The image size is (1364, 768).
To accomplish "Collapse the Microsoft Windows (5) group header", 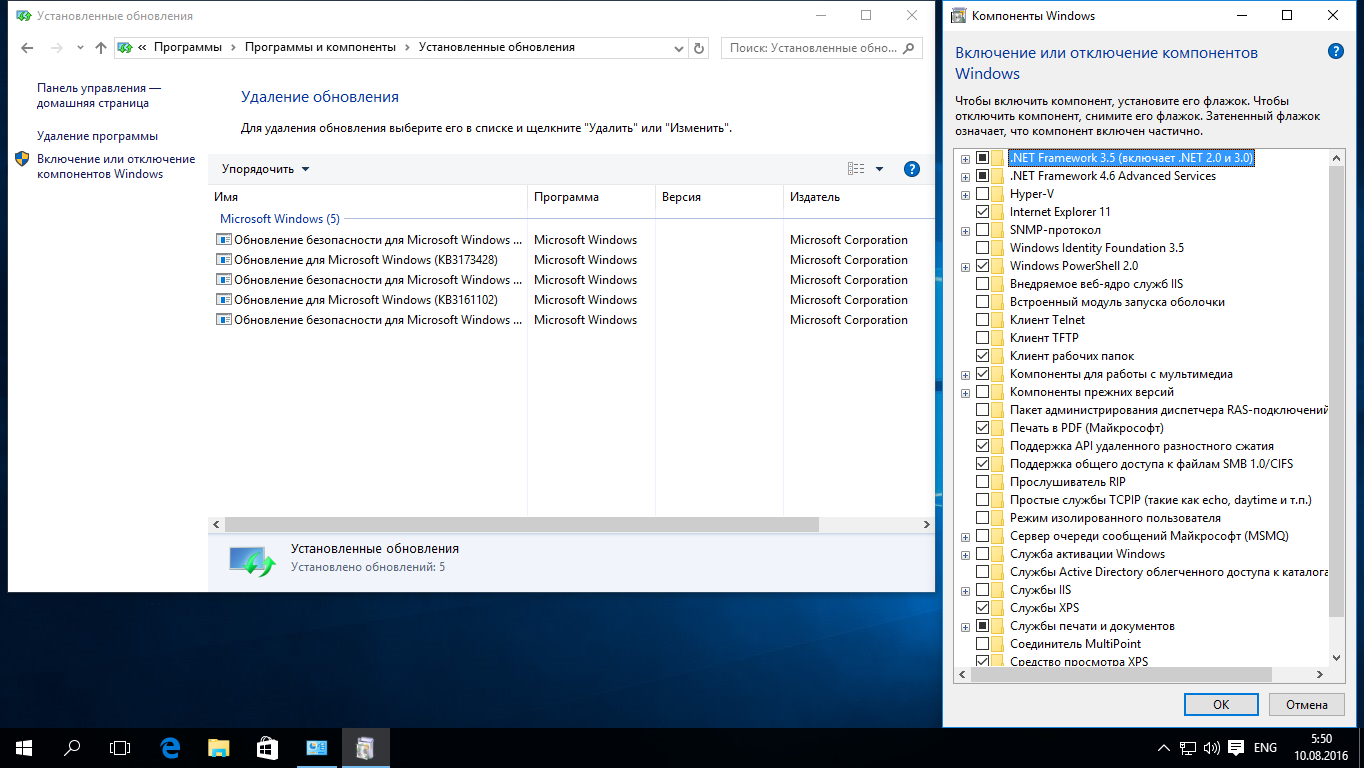I will [280, 219].
